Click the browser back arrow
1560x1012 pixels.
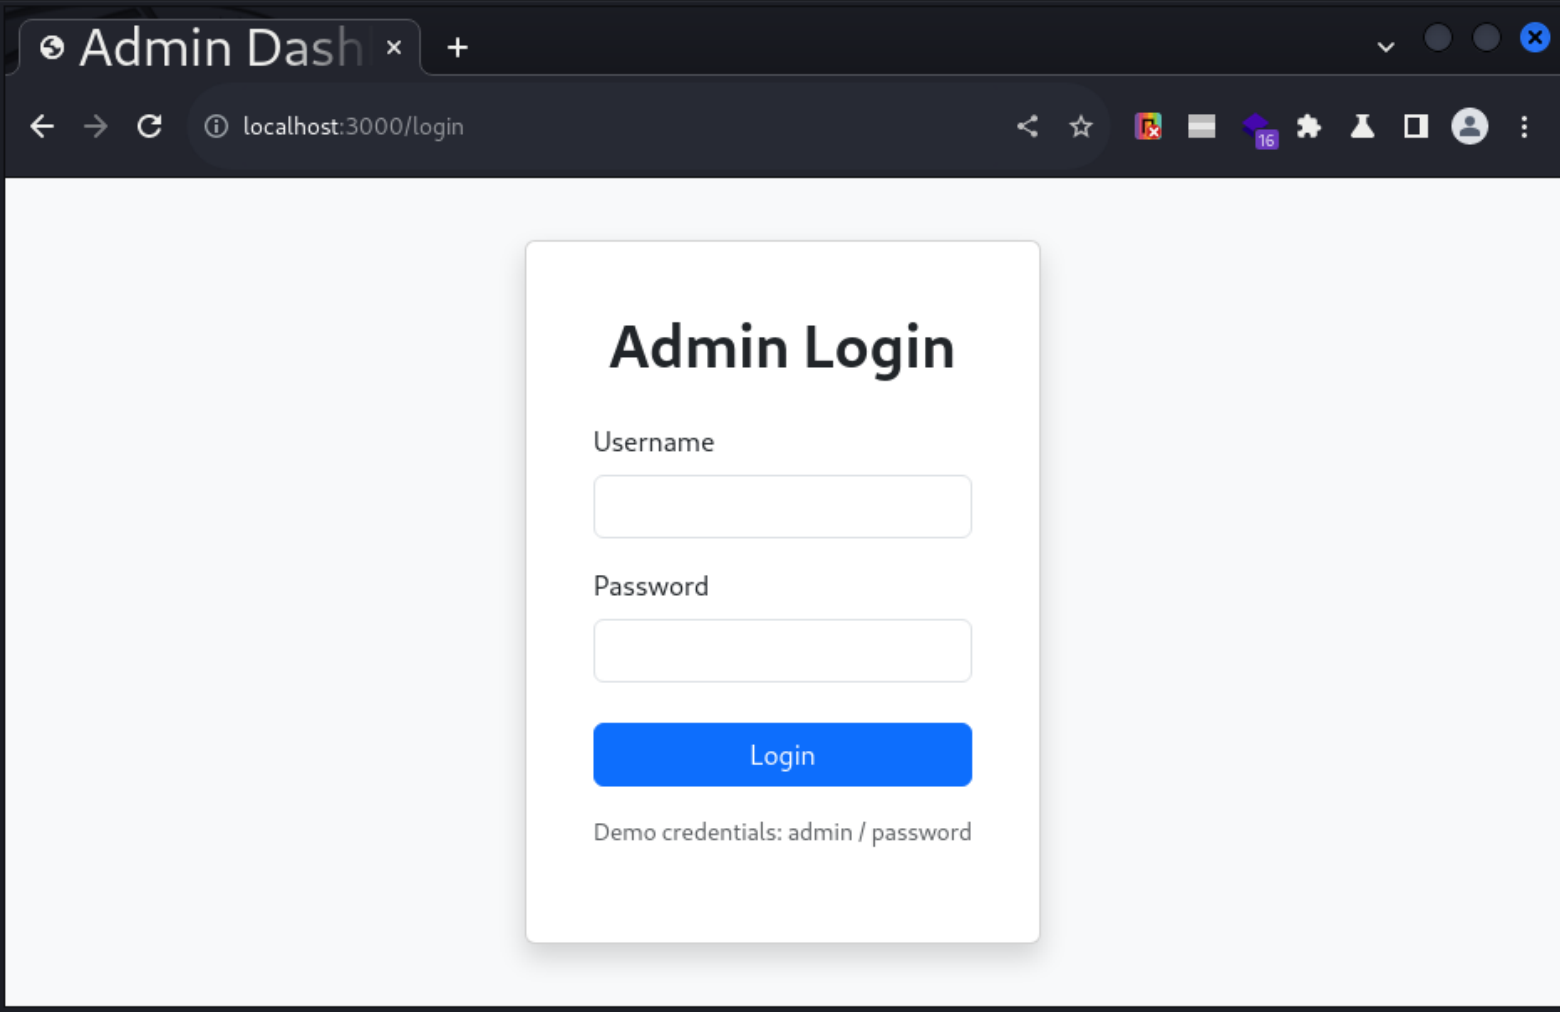42,127
